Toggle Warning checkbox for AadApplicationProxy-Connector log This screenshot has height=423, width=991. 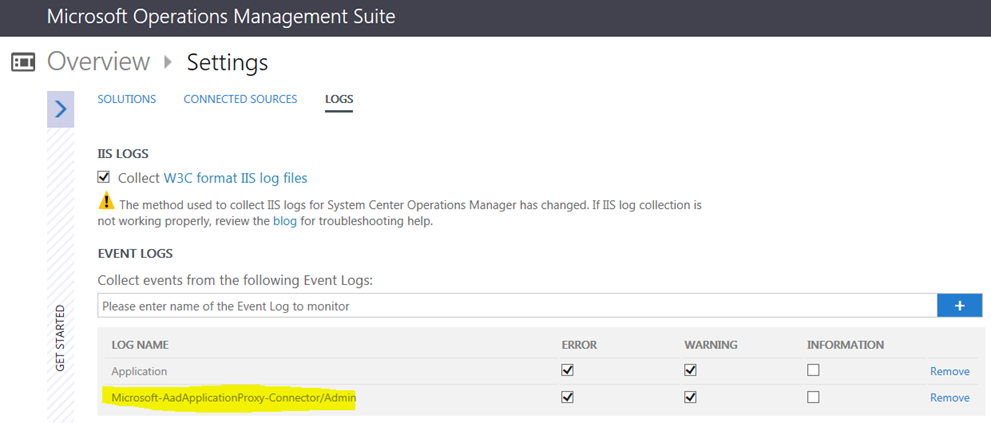690,397
